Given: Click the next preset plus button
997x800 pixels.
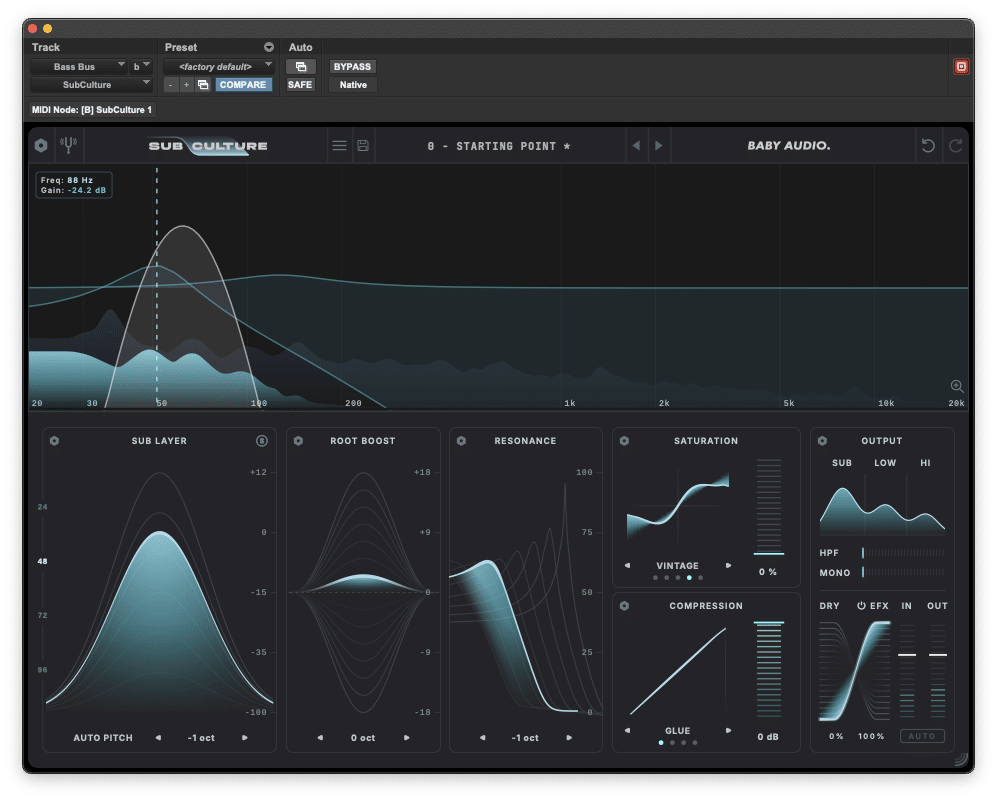Looking at the screenshot, I should click(186, 85).
